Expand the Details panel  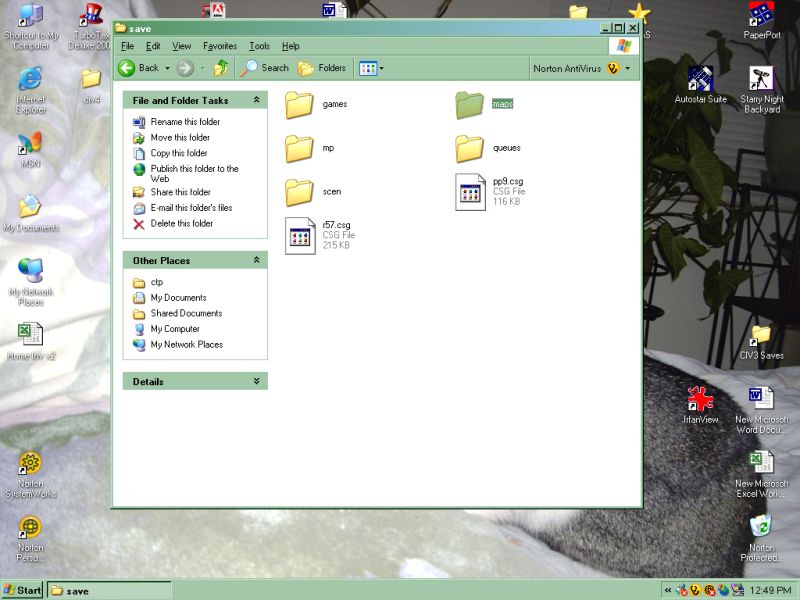click(257, 381)
